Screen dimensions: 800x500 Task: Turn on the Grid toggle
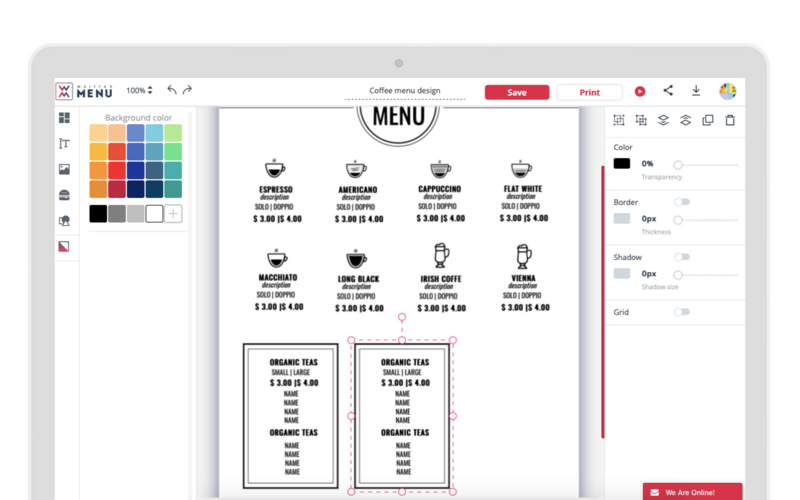(682, 312)
